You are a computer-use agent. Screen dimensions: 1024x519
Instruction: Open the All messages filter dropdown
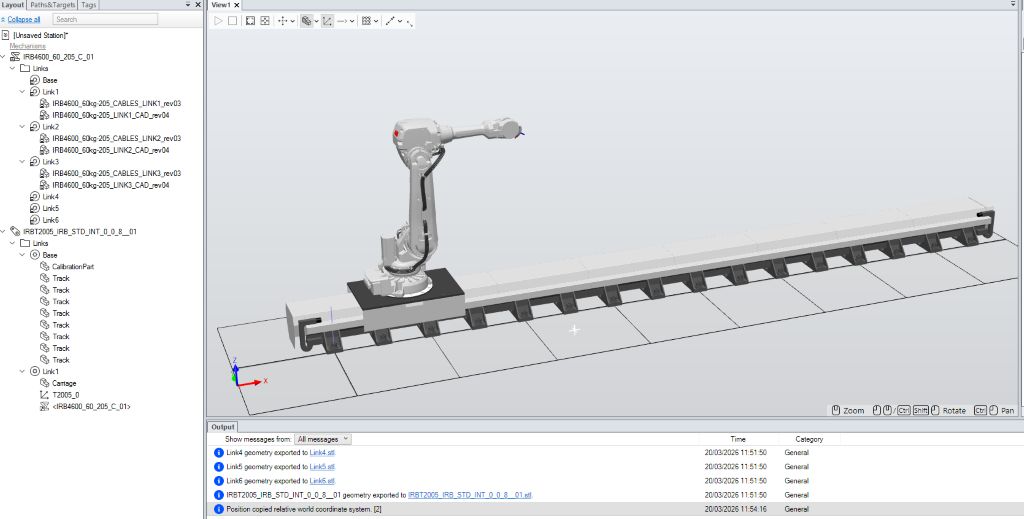[x=323, y=439]
